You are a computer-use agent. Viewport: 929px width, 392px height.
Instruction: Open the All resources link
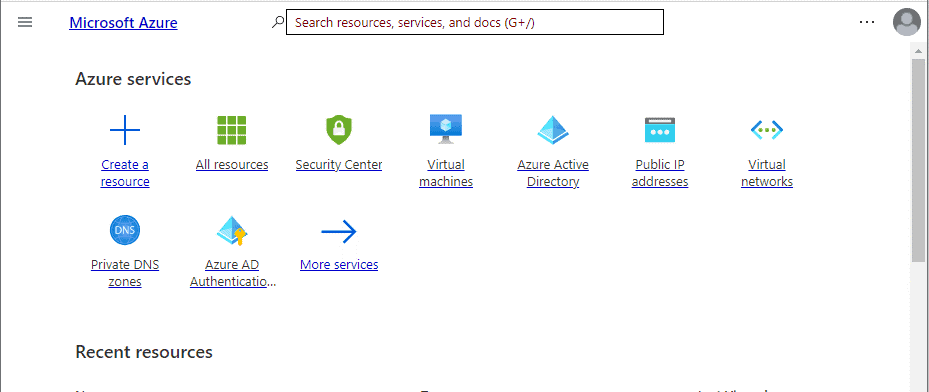tap(232, 165)
